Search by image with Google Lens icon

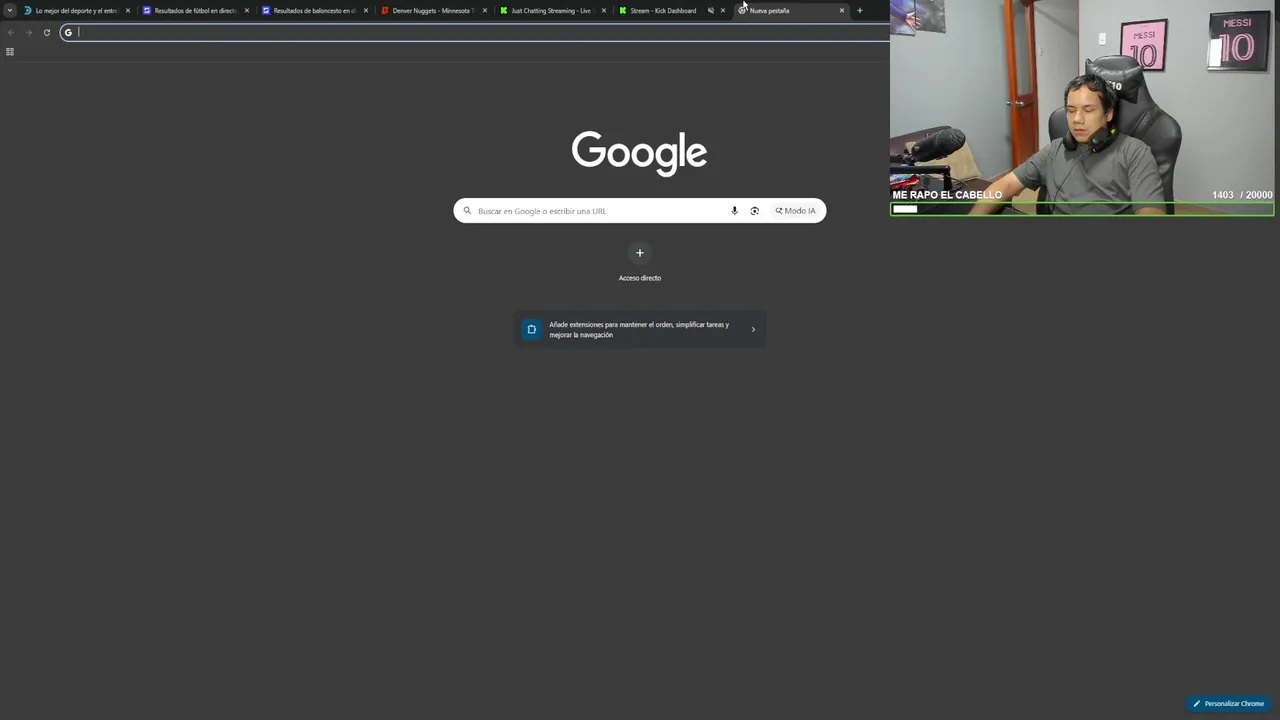pos(755,211)
